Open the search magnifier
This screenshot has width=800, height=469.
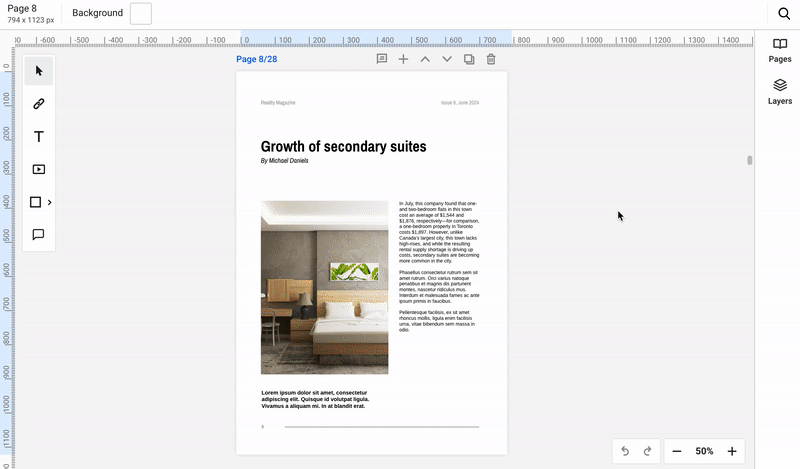[784, 13]
